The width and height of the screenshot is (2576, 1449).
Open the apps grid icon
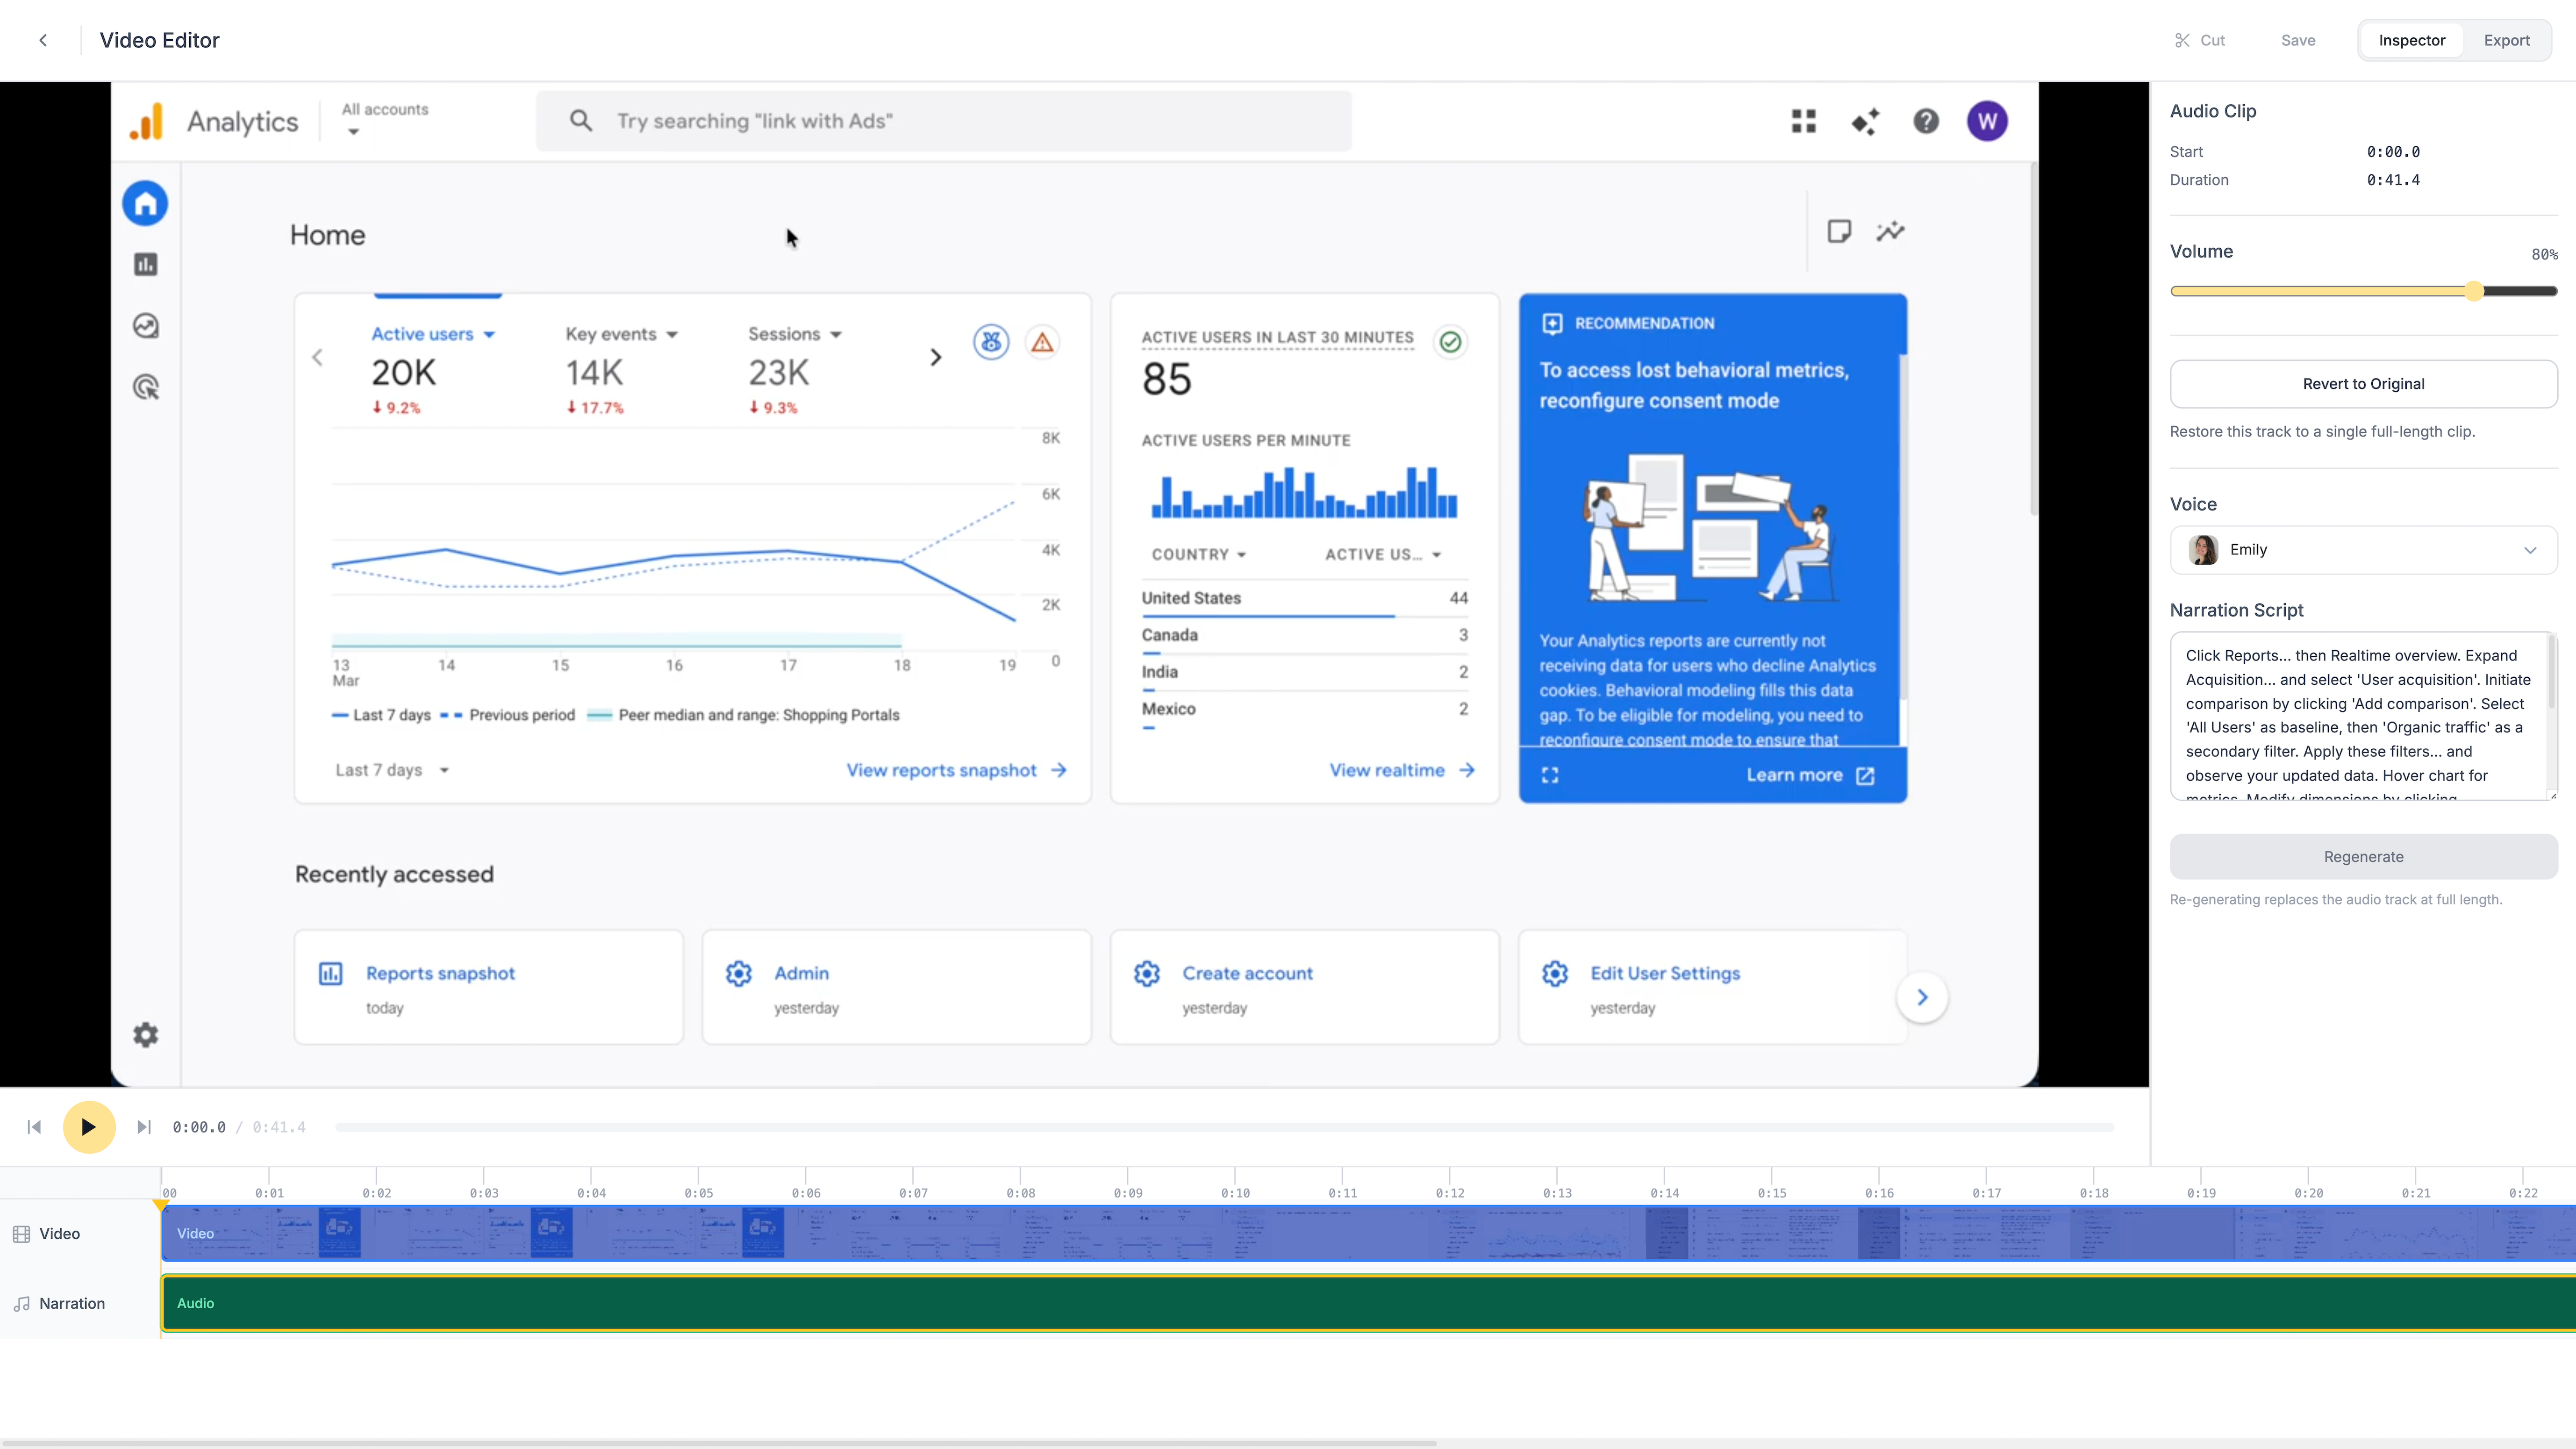1804,121
